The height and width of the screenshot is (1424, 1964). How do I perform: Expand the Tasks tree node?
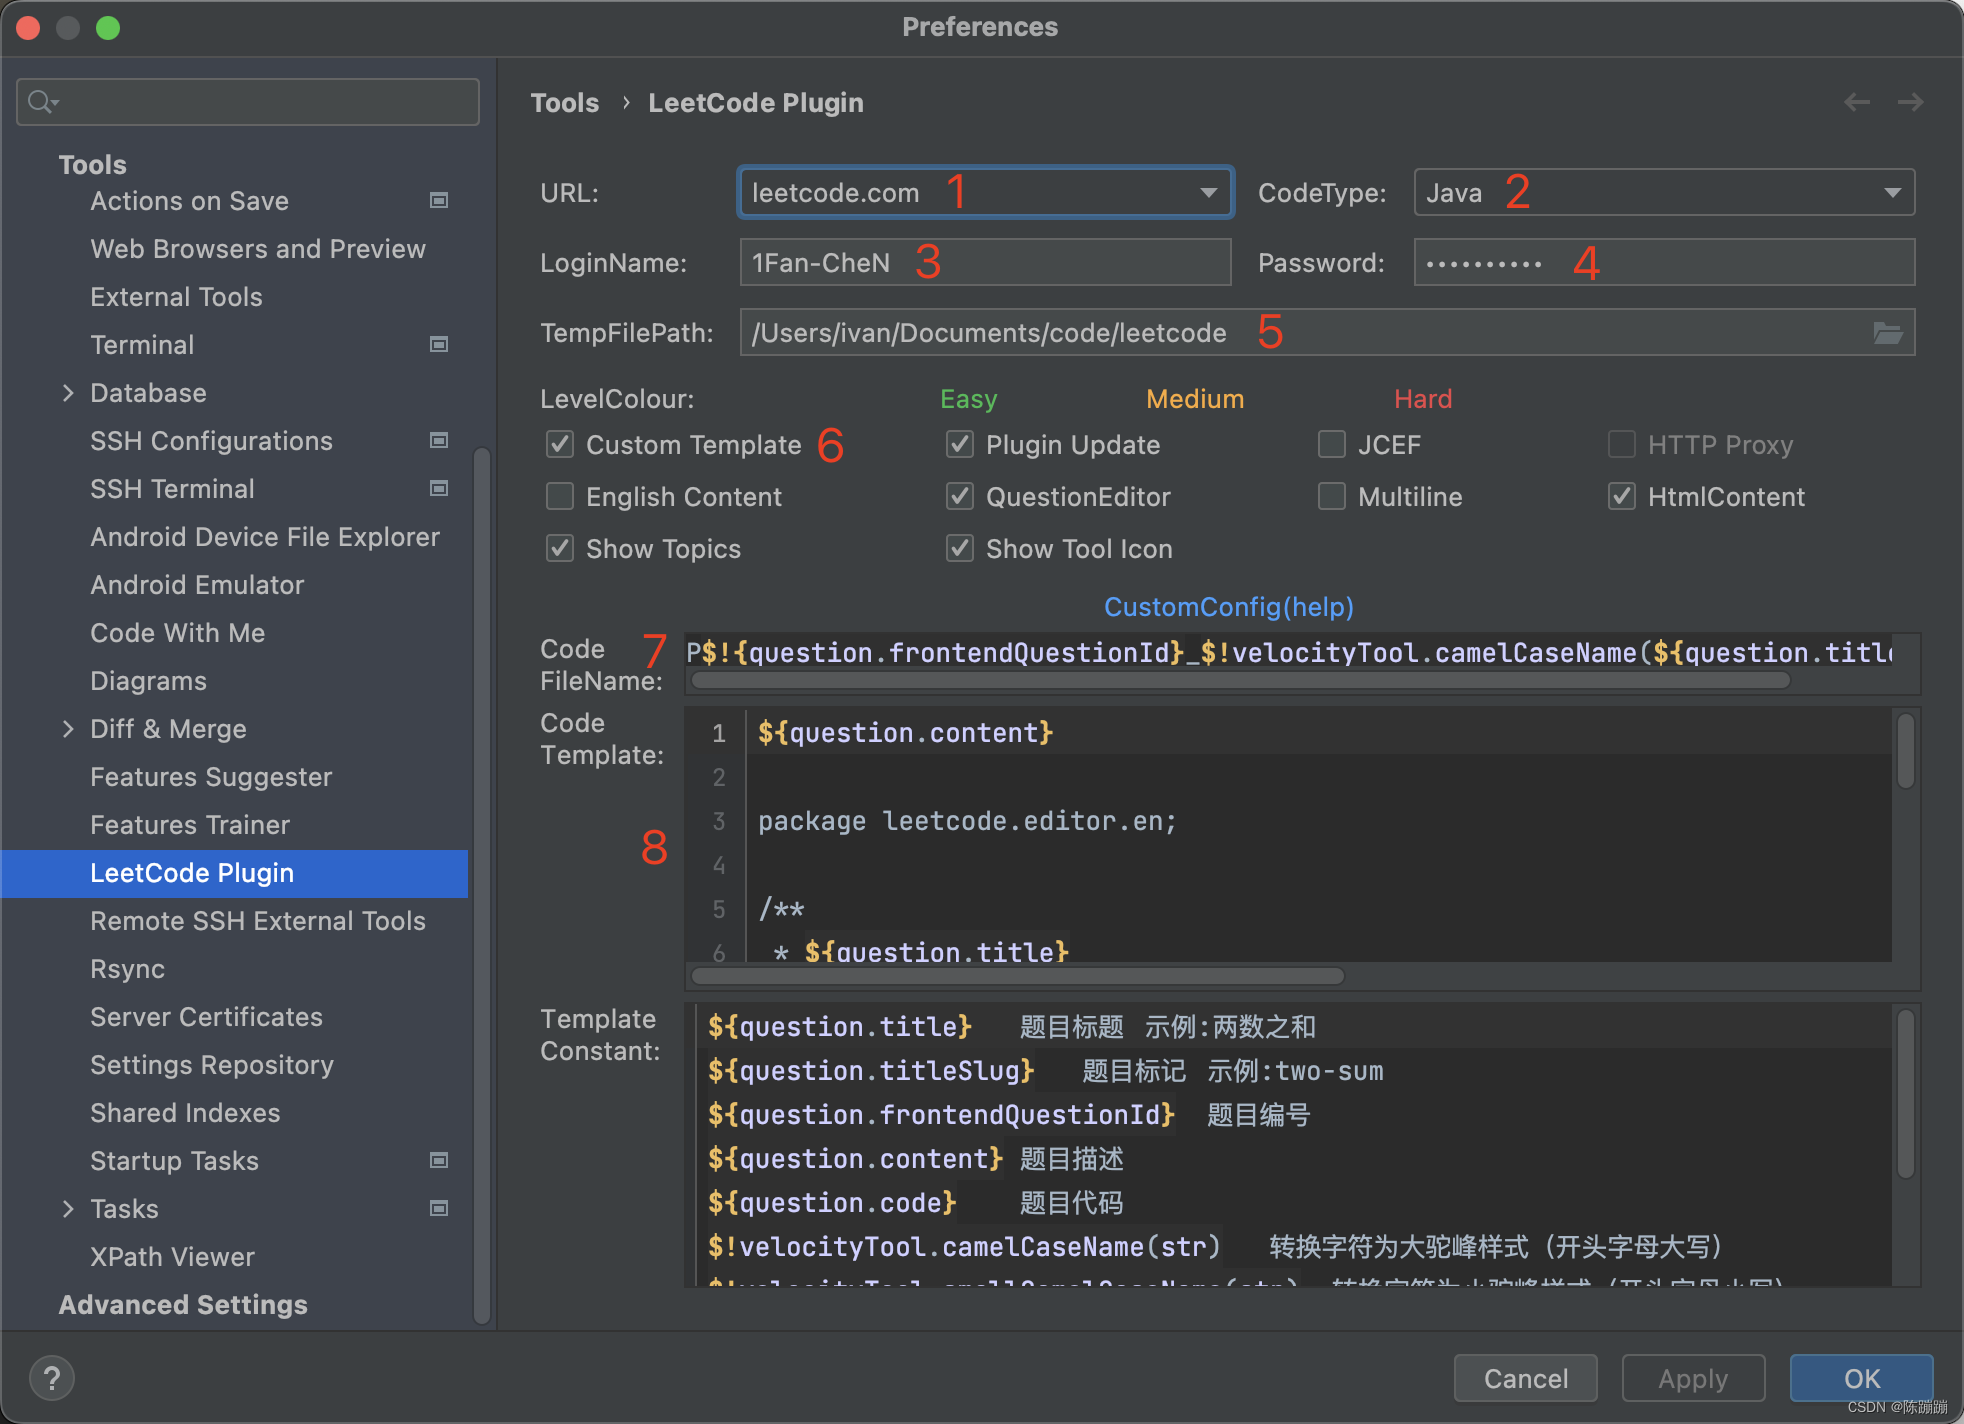pos(68,1209)
